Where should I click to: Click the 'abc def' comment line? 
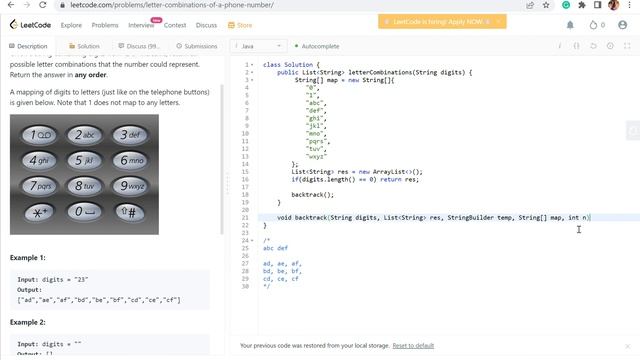[275, 248]
